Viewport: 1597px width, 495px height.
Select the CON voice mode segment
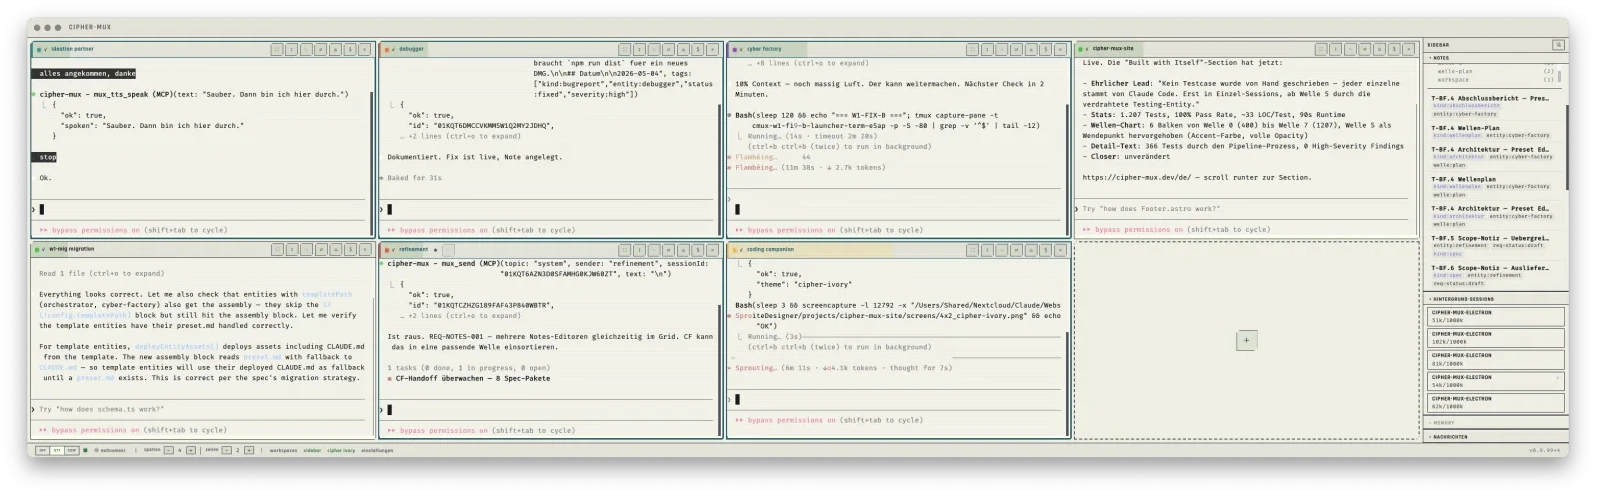coord(71,450)
